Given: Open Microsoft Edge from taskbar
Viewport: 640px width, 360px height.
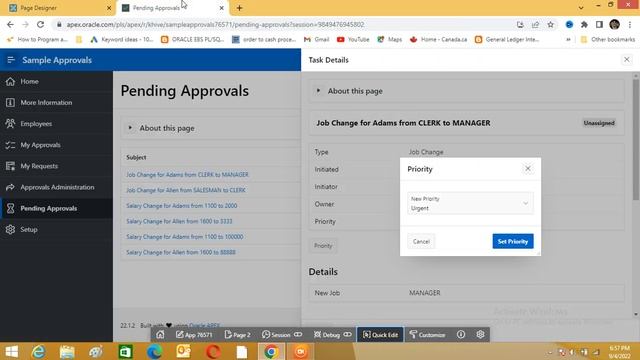Looking at the screenshot, I should coord(154,351).
